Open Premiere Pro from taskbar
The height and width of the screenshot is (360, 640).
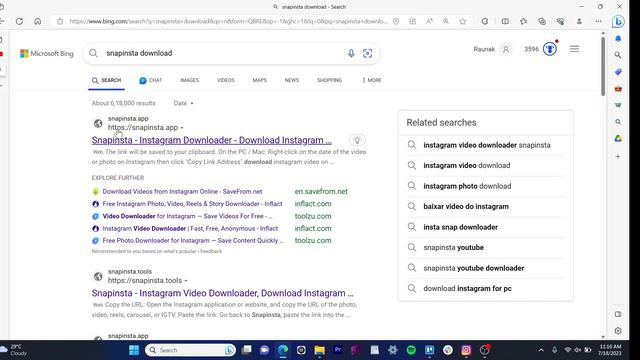pyautogui.click(x=338, y=350)
